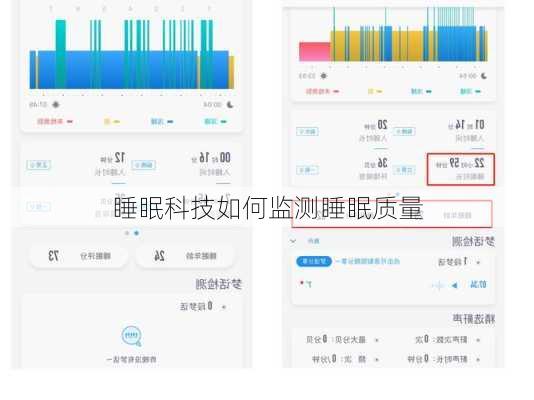Tap the blue pill button in right dream-talk card
Viewport: 534px width, 400px height.
pos(314,261)
